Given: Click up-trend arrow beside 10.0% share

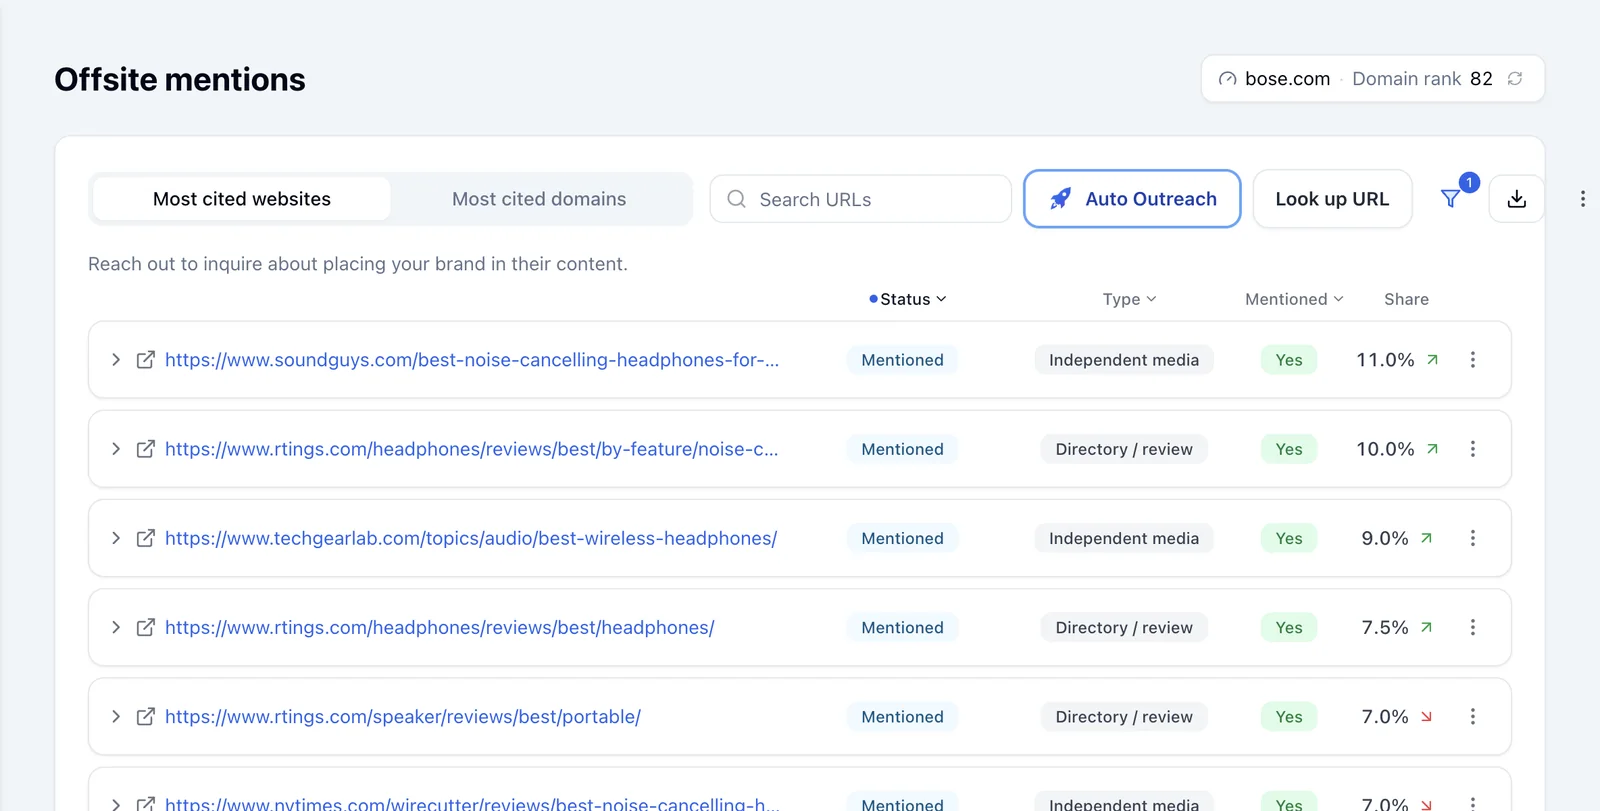Looking at the screenshot, I should pos(1432,449).
